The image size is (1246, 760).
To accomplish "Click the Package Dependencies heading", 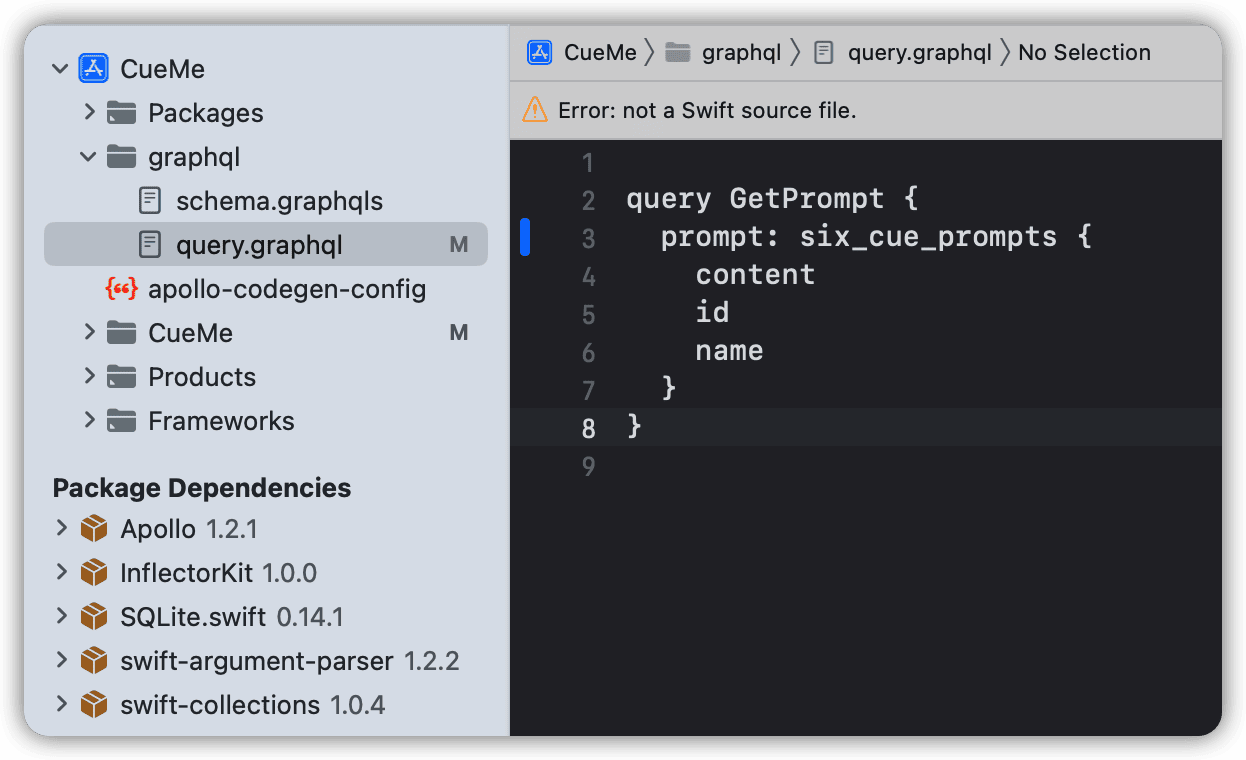I will (x=202, y=488).
